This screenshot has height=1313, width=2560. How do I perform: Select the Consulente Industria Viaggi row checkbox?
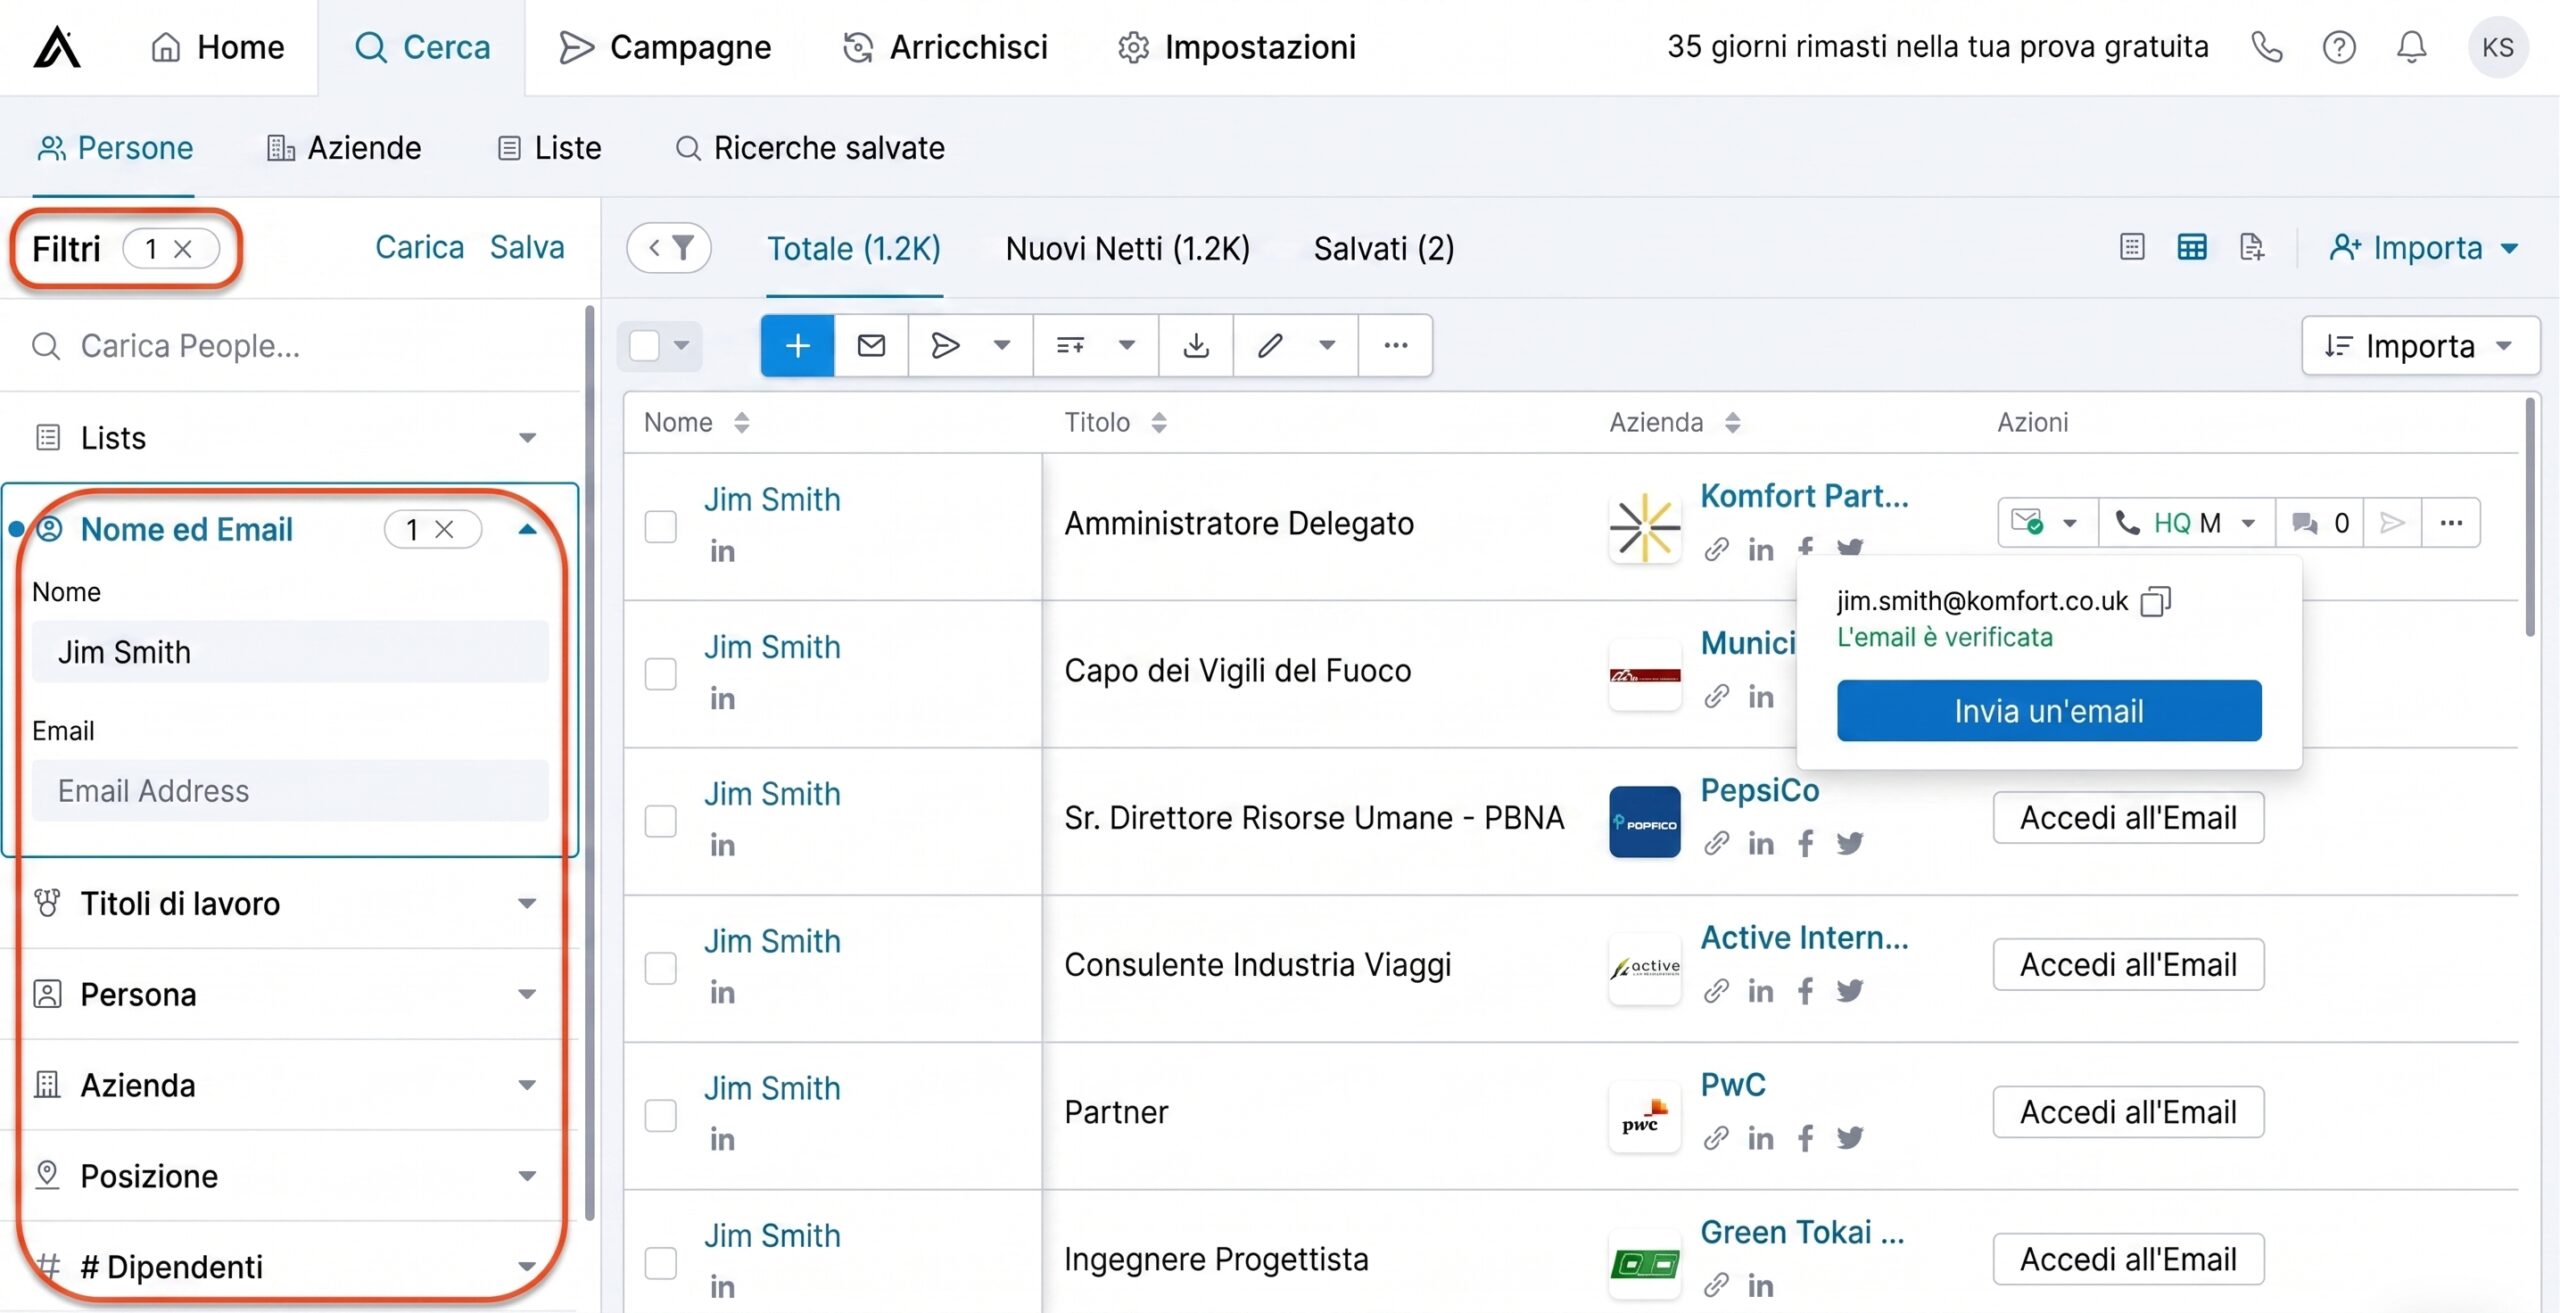660,968
